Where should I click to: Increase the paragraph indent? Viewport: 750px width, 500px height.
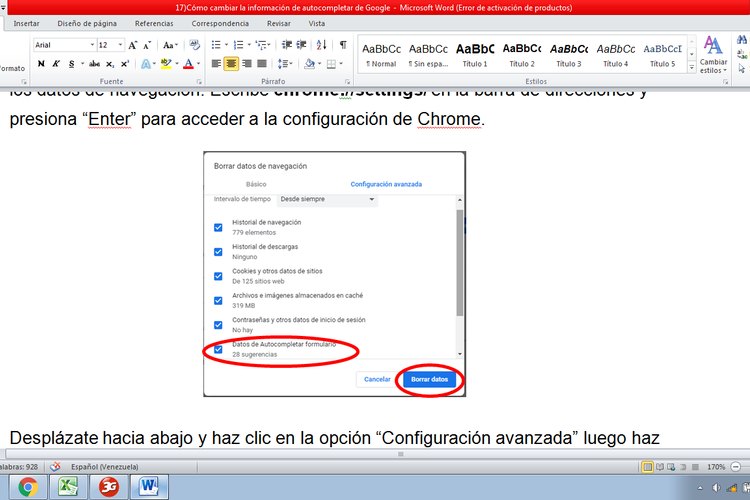[301, 45]
